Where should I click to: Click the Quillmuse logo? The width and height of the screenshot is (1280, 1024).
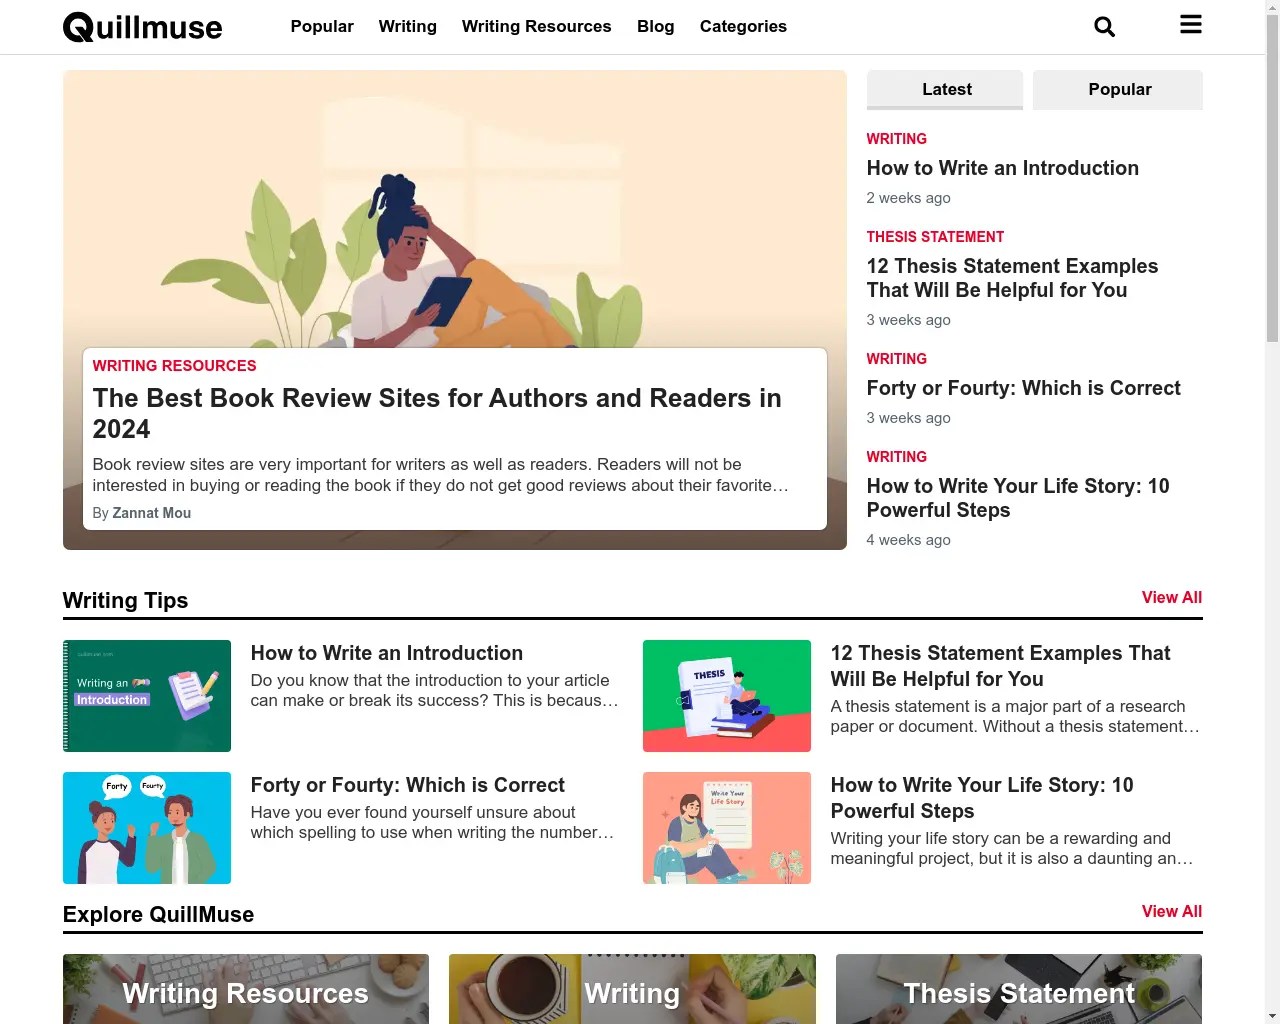point(142,27)
